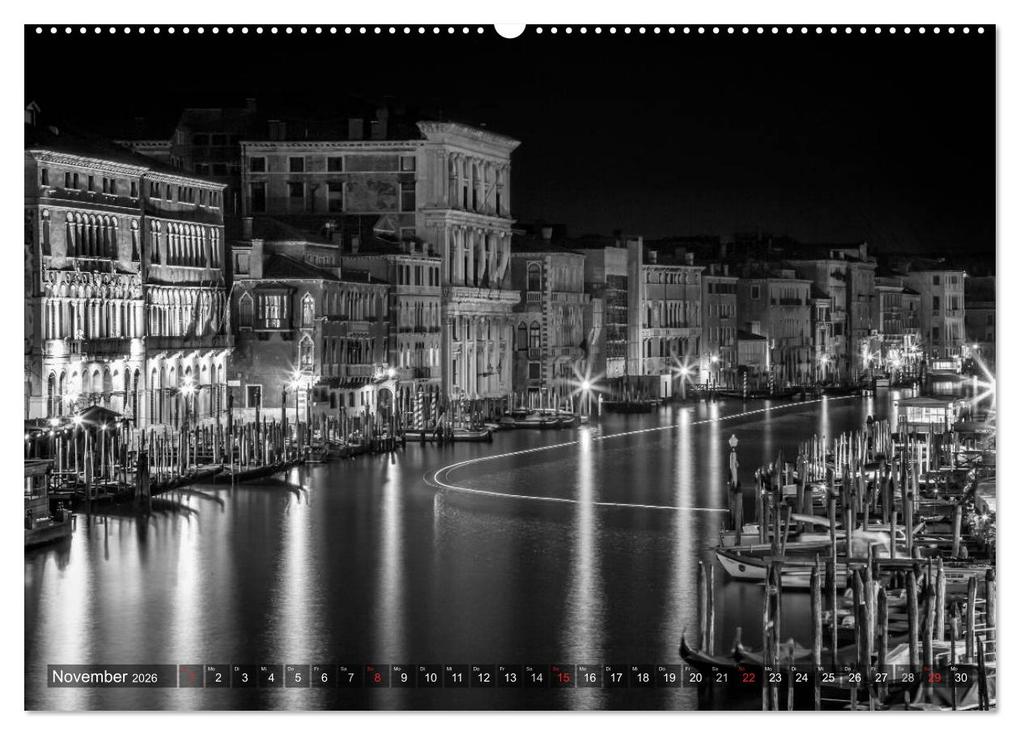The image size is (1020, 735).
Task: Click the year 2026 text
Action: coord(144,678)
